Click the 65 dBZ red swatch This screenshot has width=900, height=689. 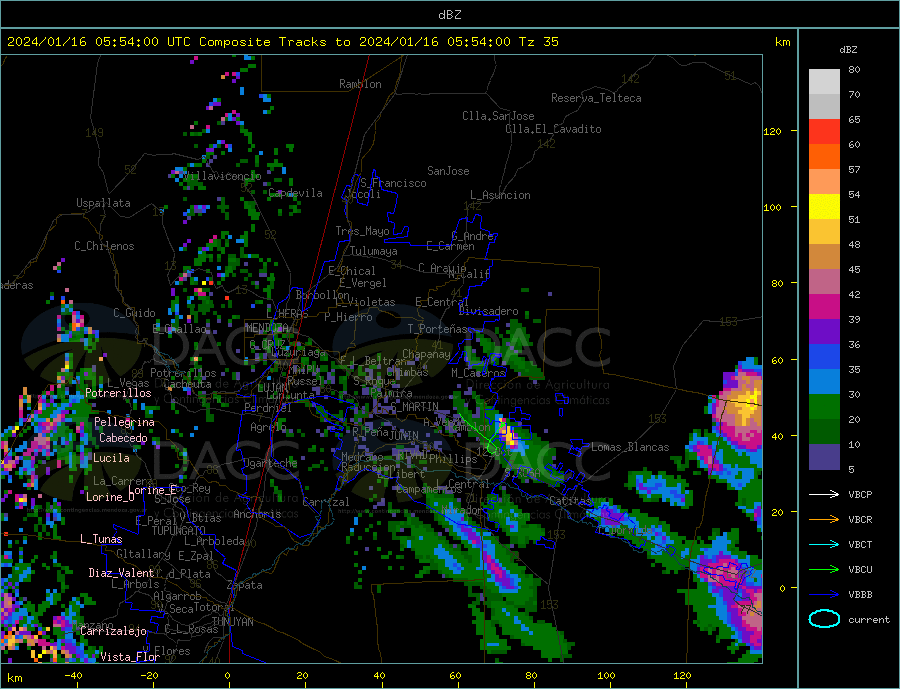pos(824,131)
